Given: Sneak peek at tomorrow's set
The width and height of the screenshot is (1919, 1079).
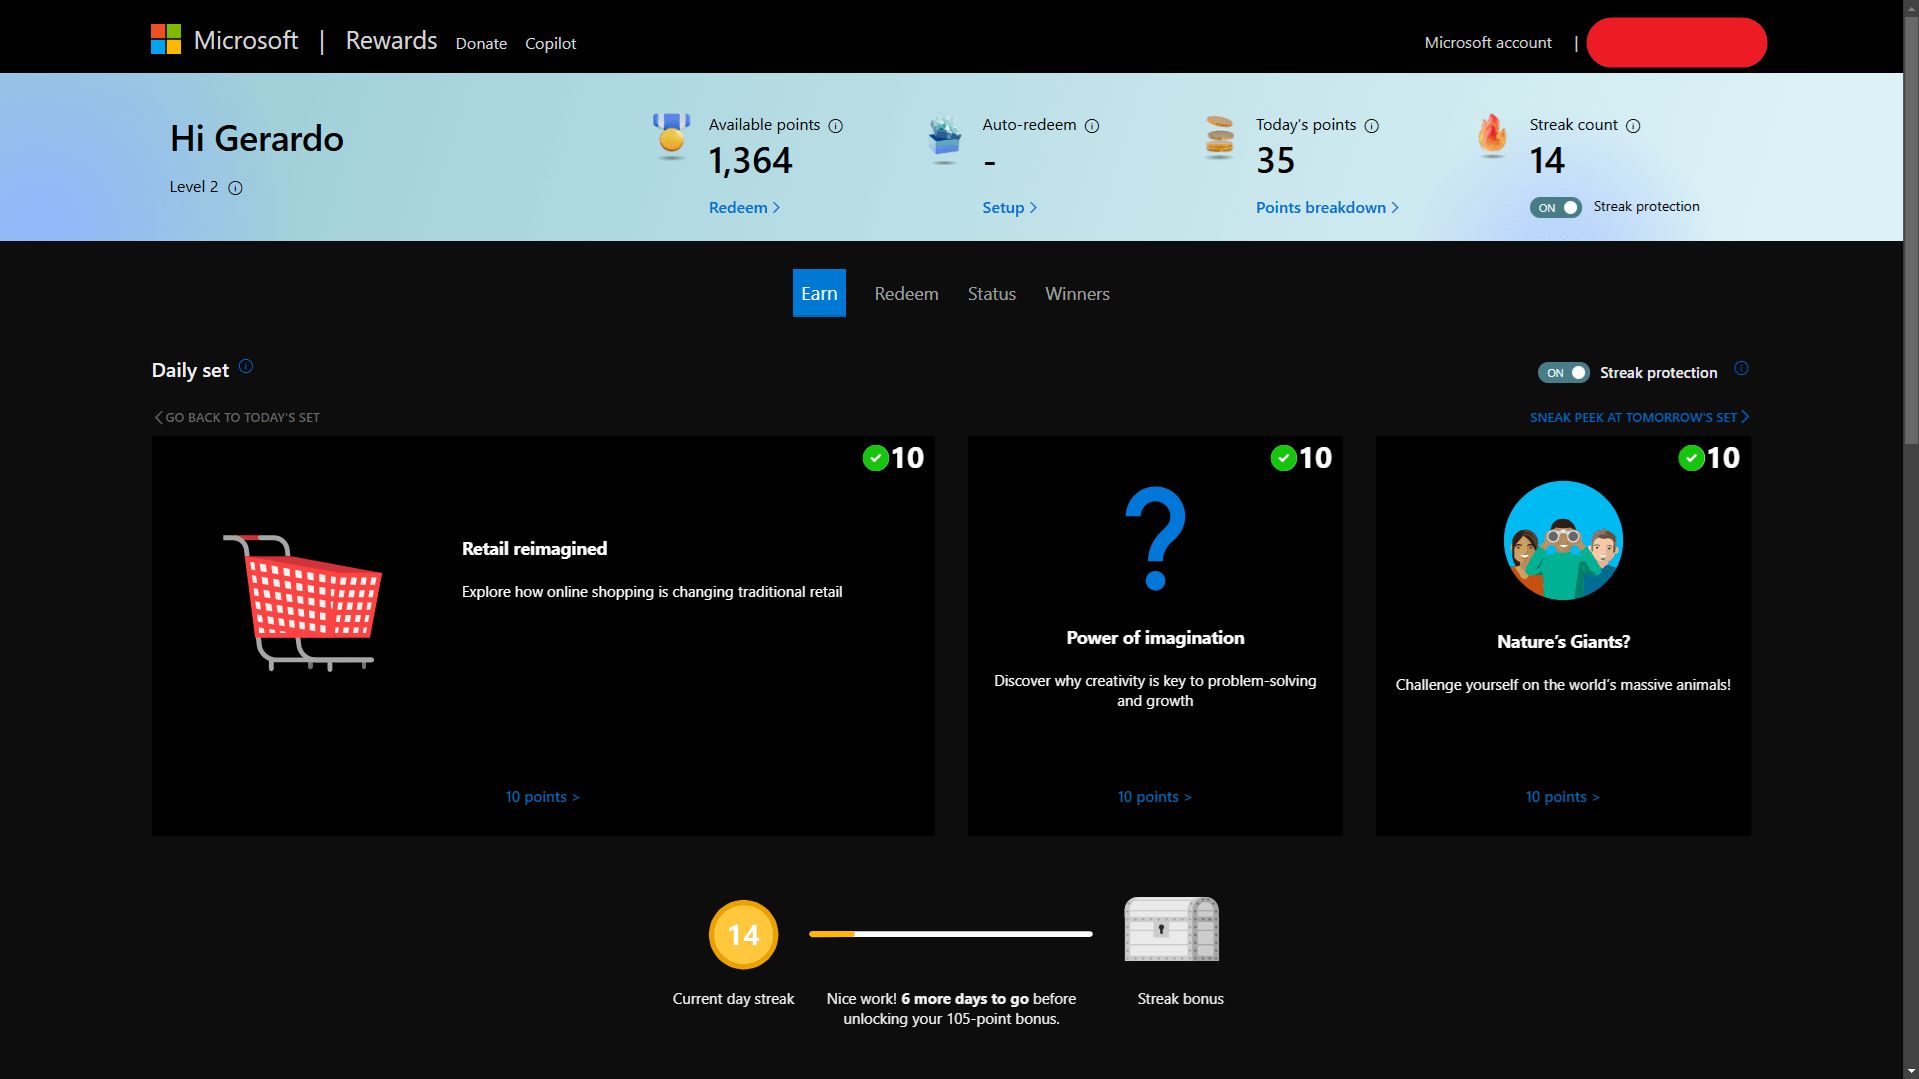Looking at the screenshot, I should pyautogui.click(x=1639, y=418).
